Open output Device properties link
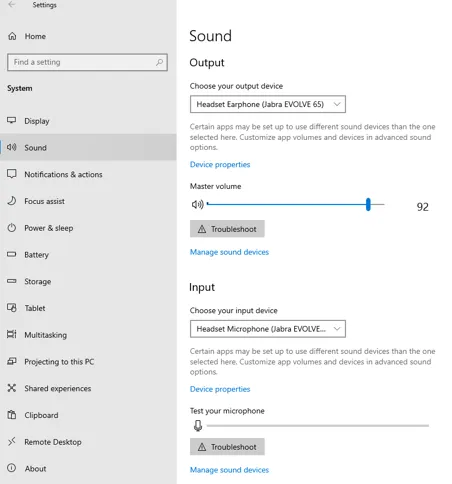Image resolution: width=452 pixels, height=484 pixels. [x=220, y=164]
